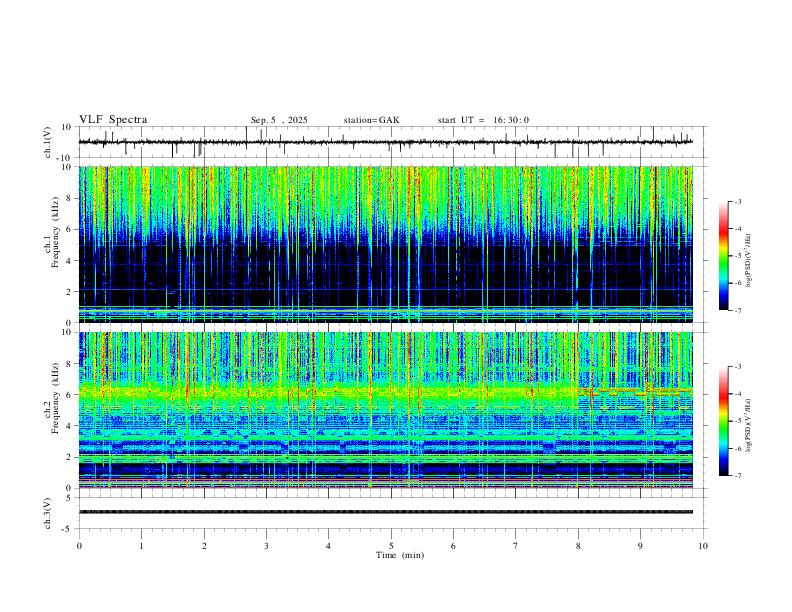Click the 'start UT = 16:30:0' text
This screenshot has height=612, width=792.
(x=483, y=120)
